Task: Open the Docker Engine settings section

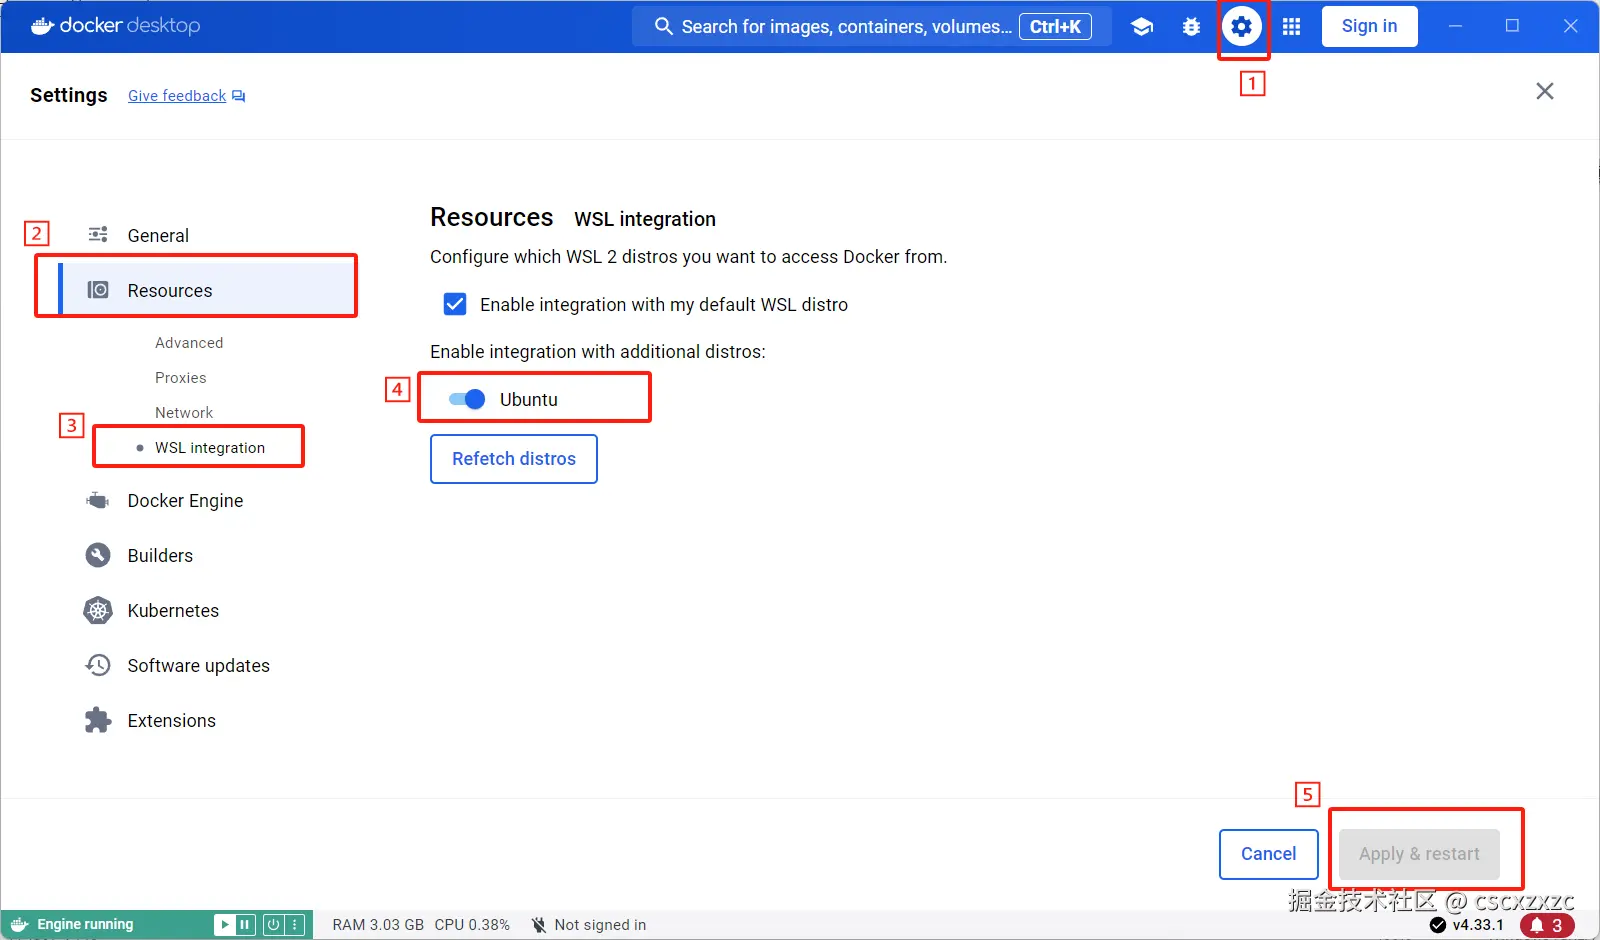Action: (x=185, y=500)
